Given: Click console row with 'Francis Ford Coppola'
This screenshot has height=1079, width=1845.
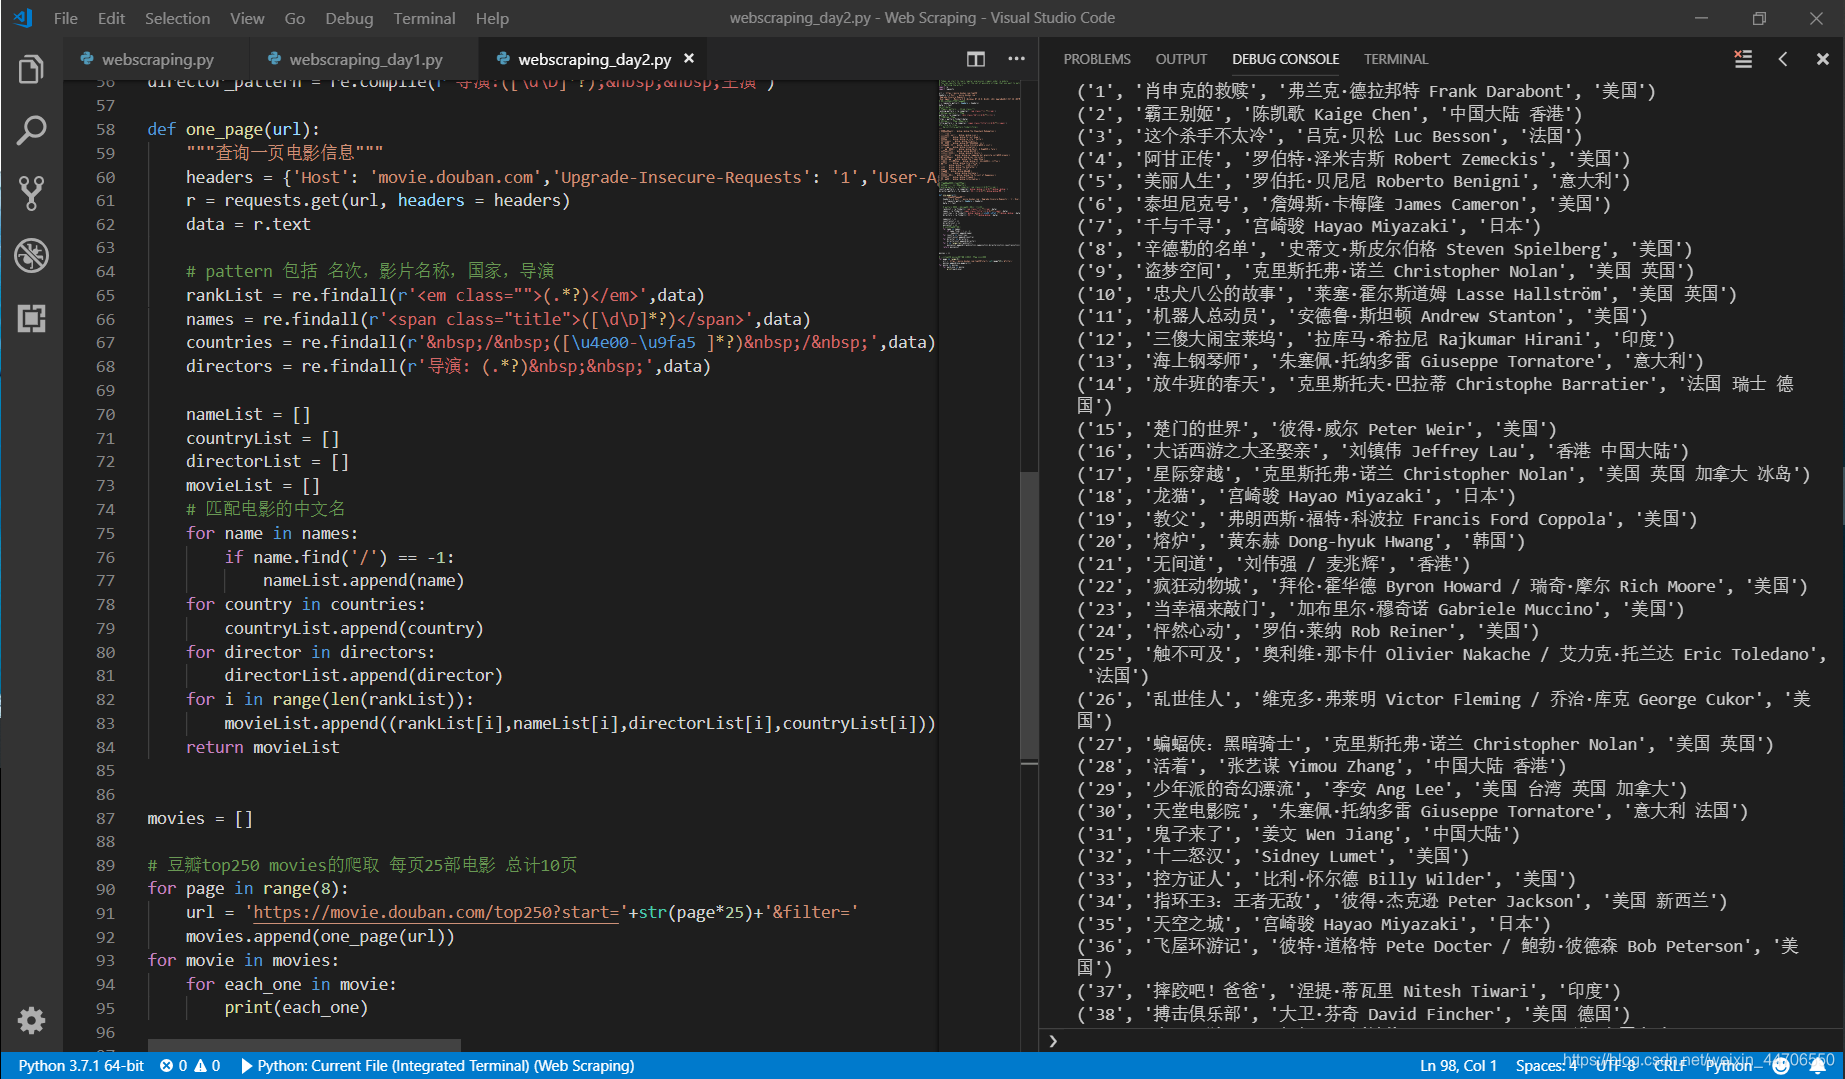Looking at the screenshot, I should (1387, 519).
